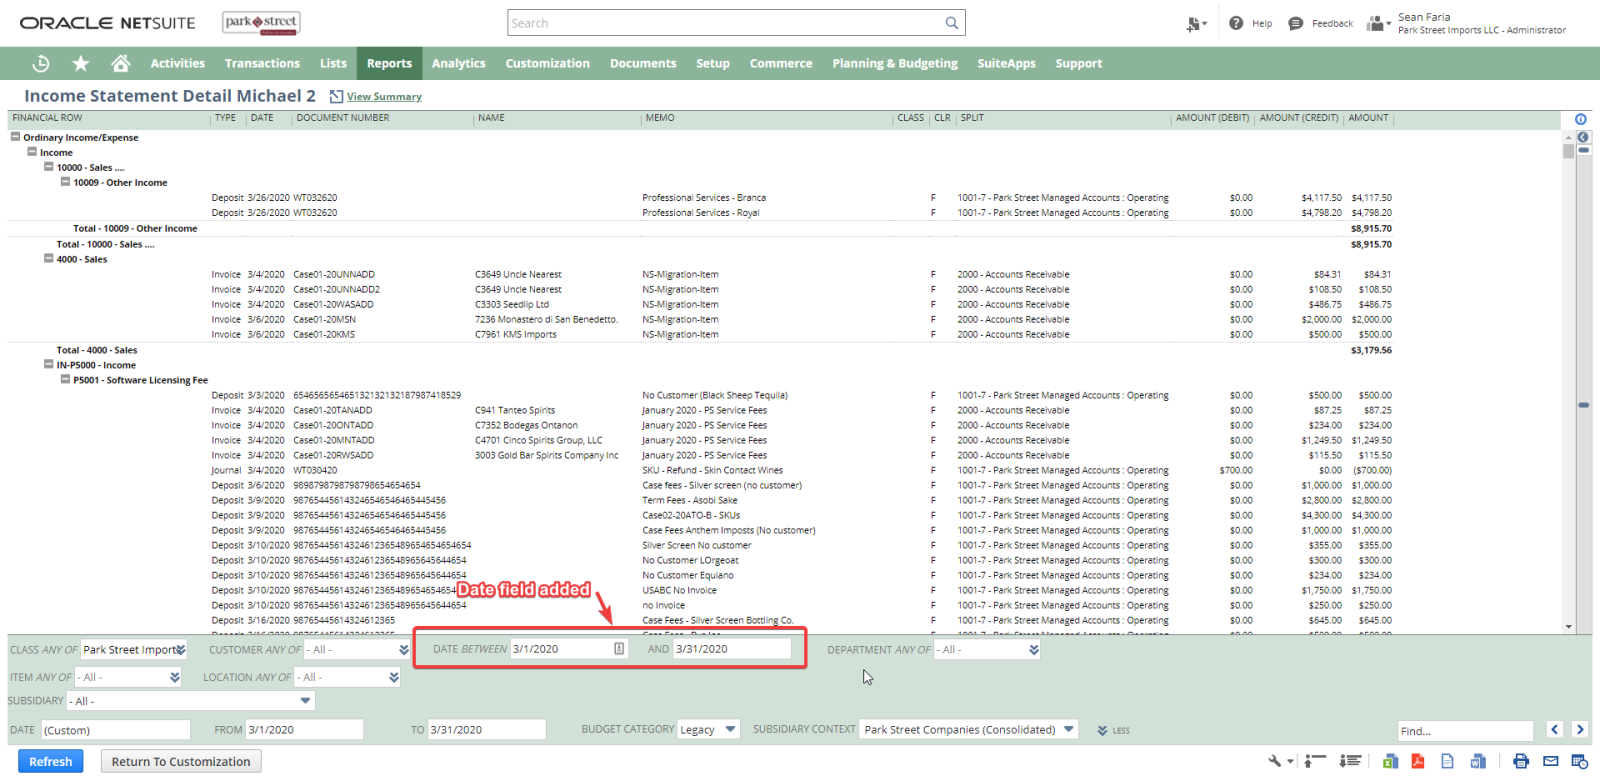
Task: Email the report
Action: tap(1551, 761)
